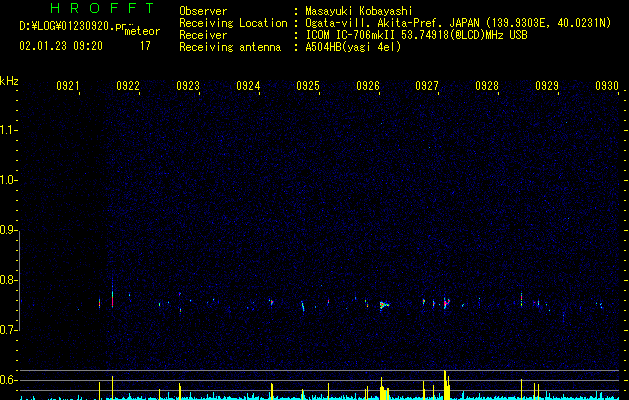Image resolution: width=629 pixels, height=400 pixels.
Task: Click the A504HB(yagi 4el) antenna text
Action: pos(353,47)
